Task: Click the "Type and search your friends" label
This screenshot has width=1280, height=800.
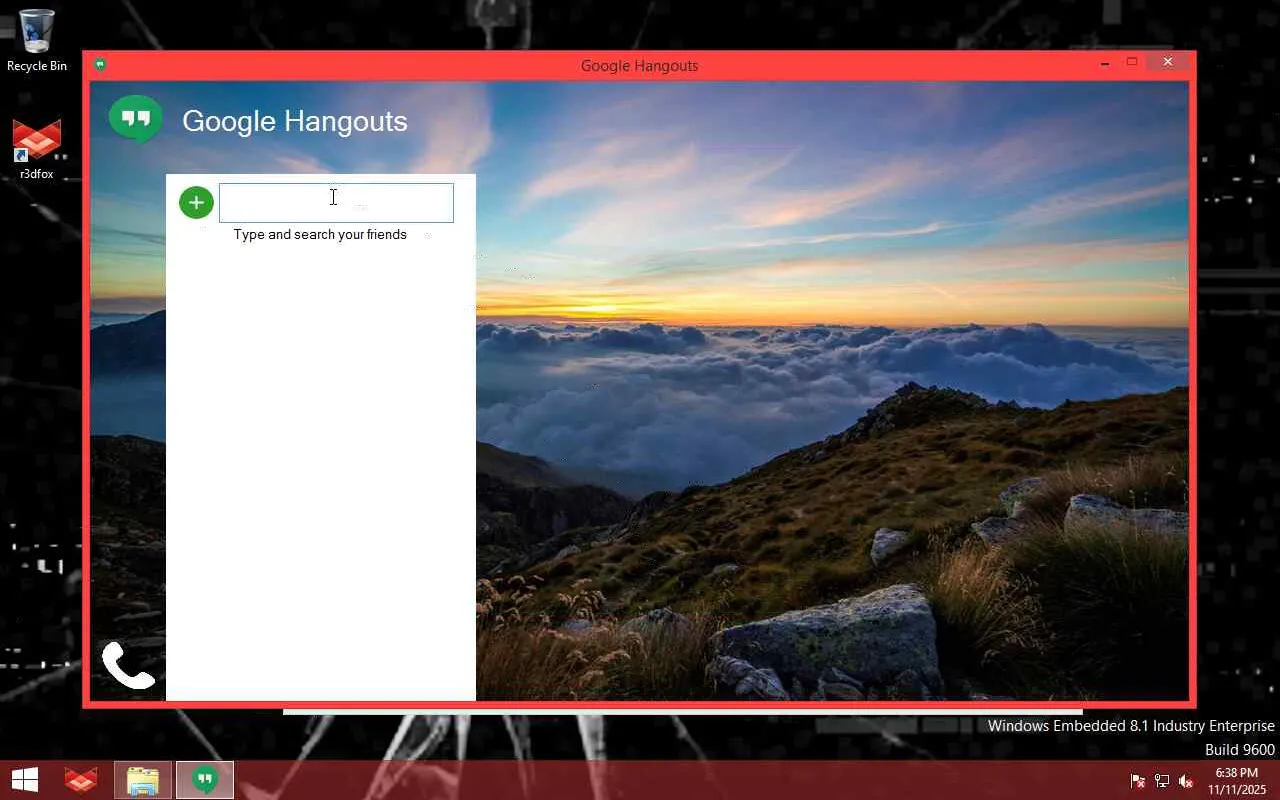Action: click(320, 234)
